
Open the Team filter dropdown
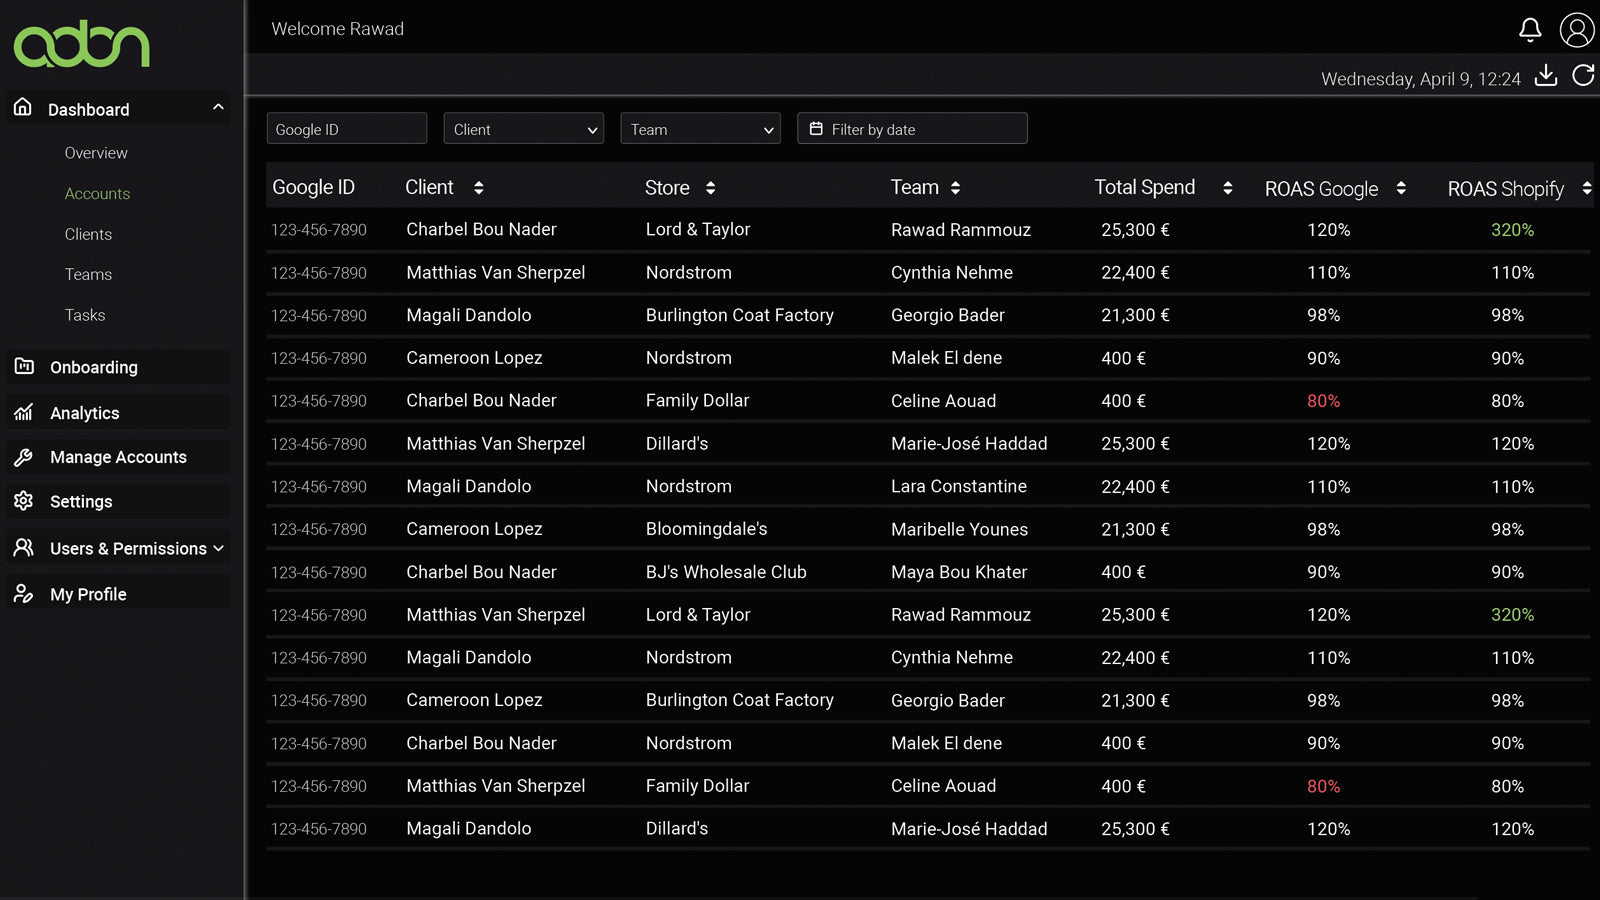[x=700, y=128]
